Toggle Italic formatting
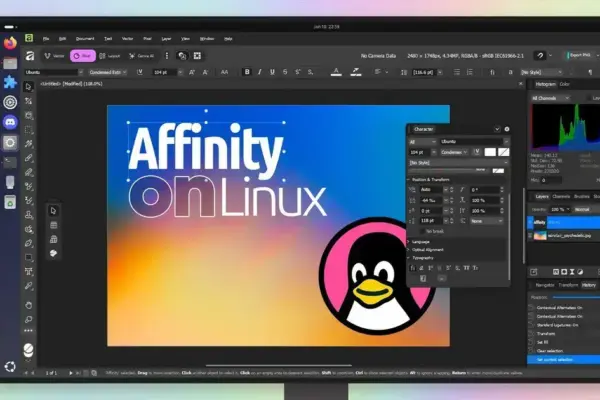This screenshot has height=400, width=600. click(259, 72)
